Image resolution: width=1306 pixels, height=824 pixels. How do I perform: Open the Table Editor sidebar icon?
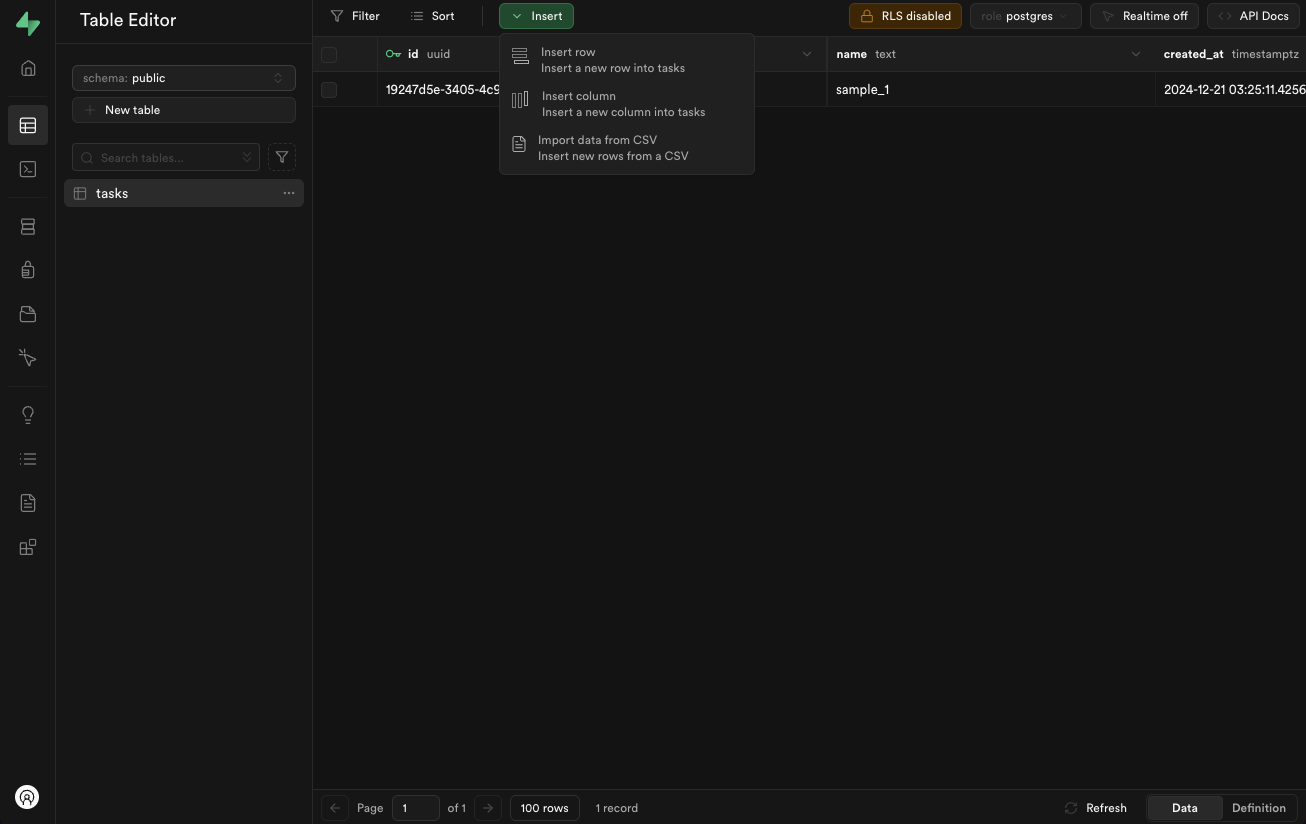[x=28, y=126]
